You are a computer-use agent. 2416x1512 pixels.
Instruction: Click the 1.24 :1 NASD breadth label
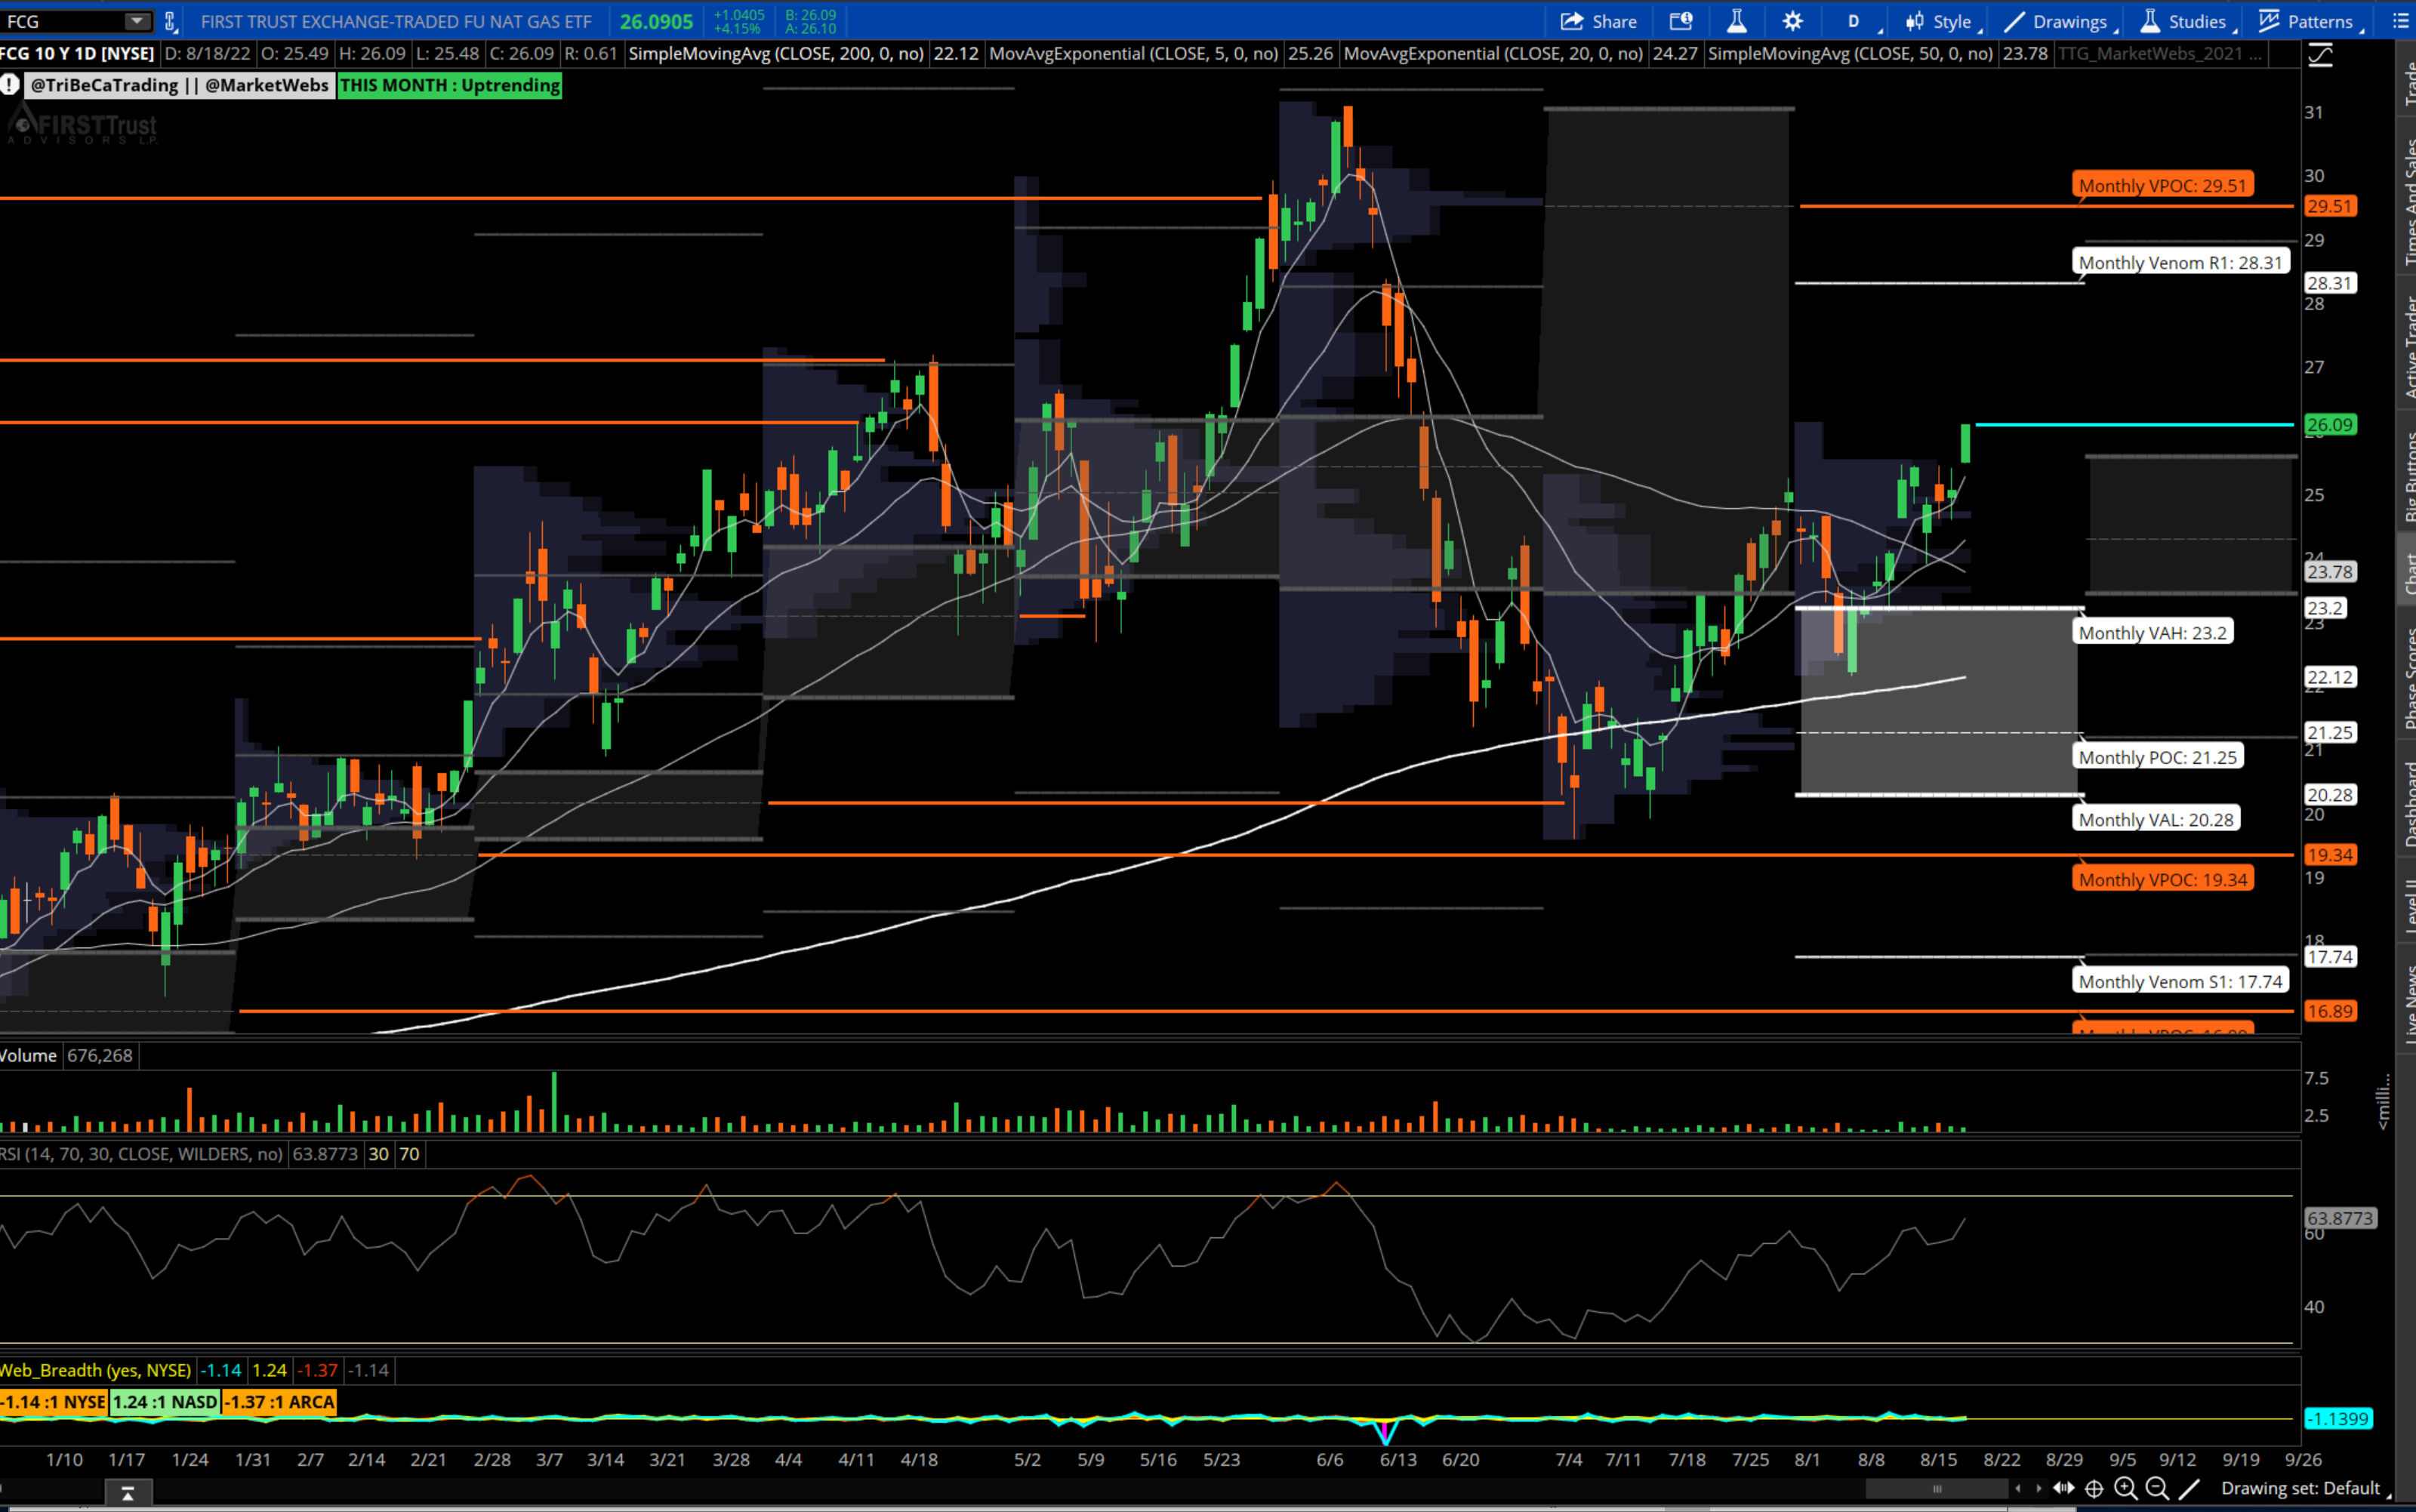[165, 1402]
